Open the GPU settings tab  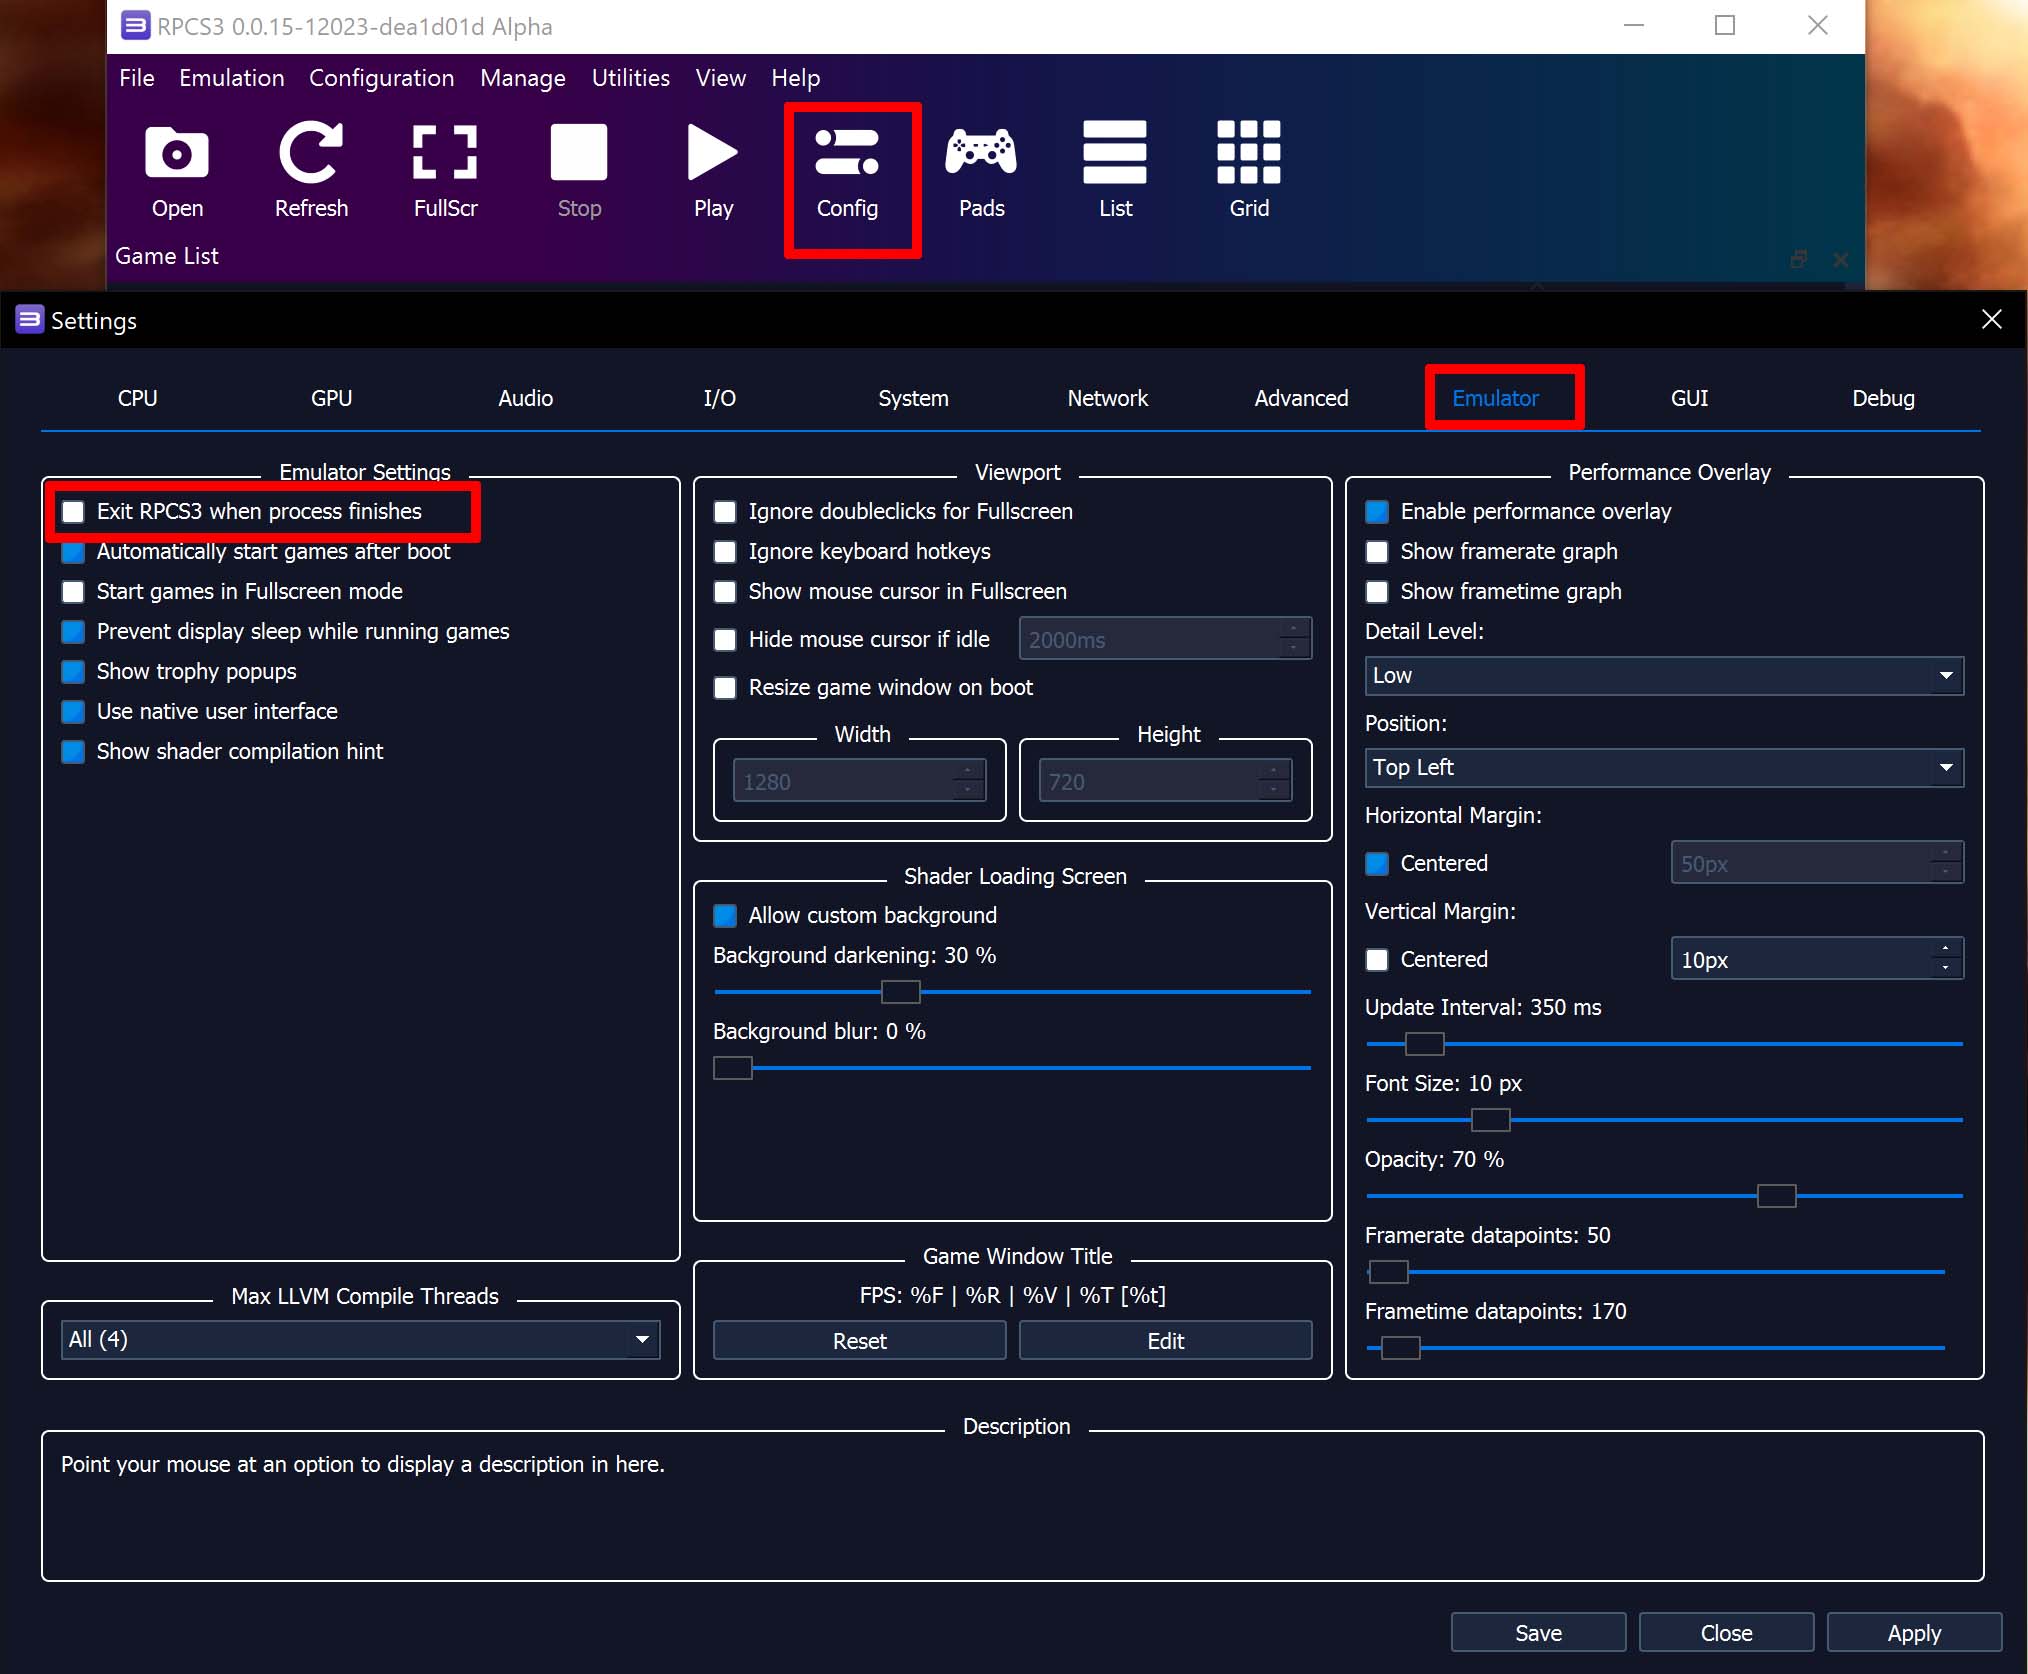(332, 398)
